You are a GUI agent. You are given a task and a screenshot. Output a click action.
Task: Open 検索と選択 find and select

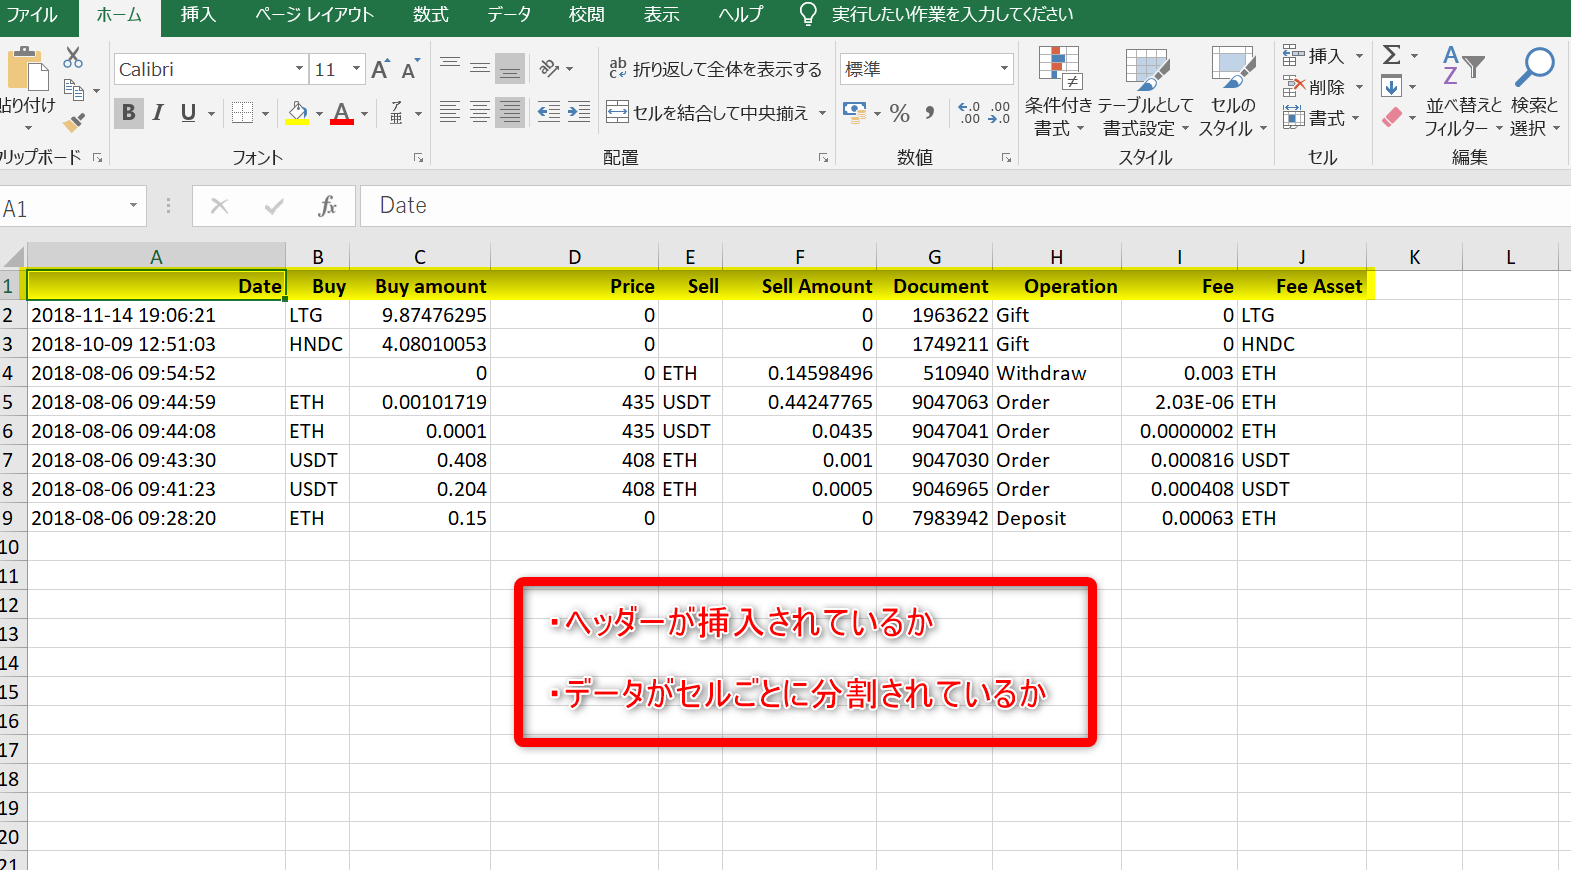(1535, 92)
